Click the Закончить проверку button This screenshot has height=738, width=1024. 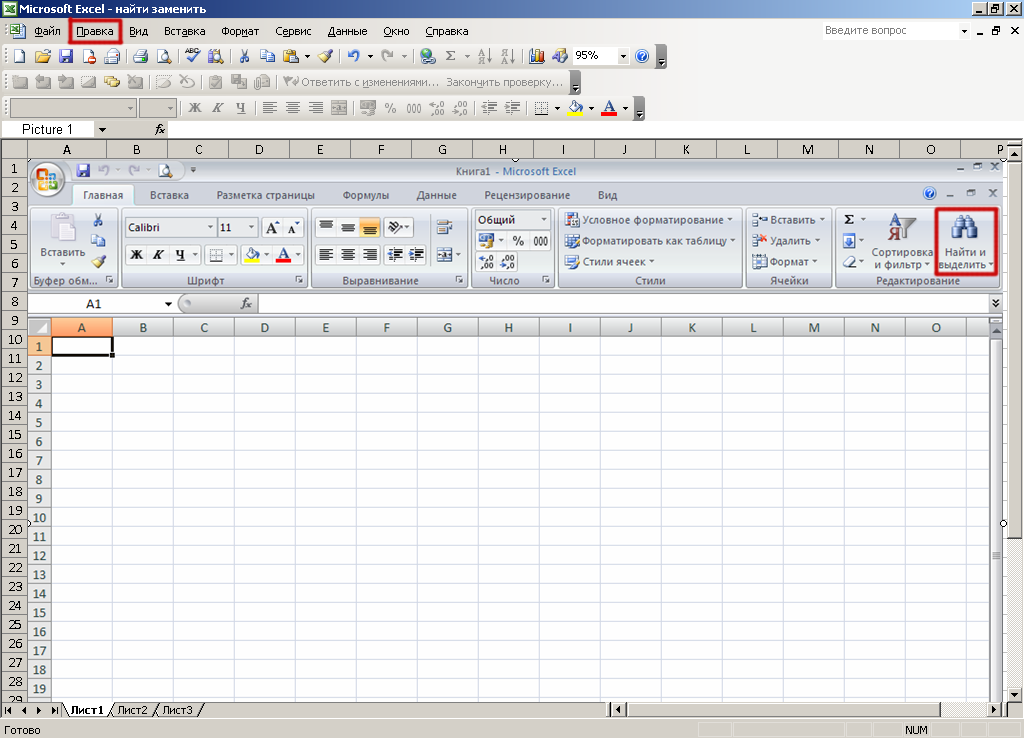(x=504, y=82)
